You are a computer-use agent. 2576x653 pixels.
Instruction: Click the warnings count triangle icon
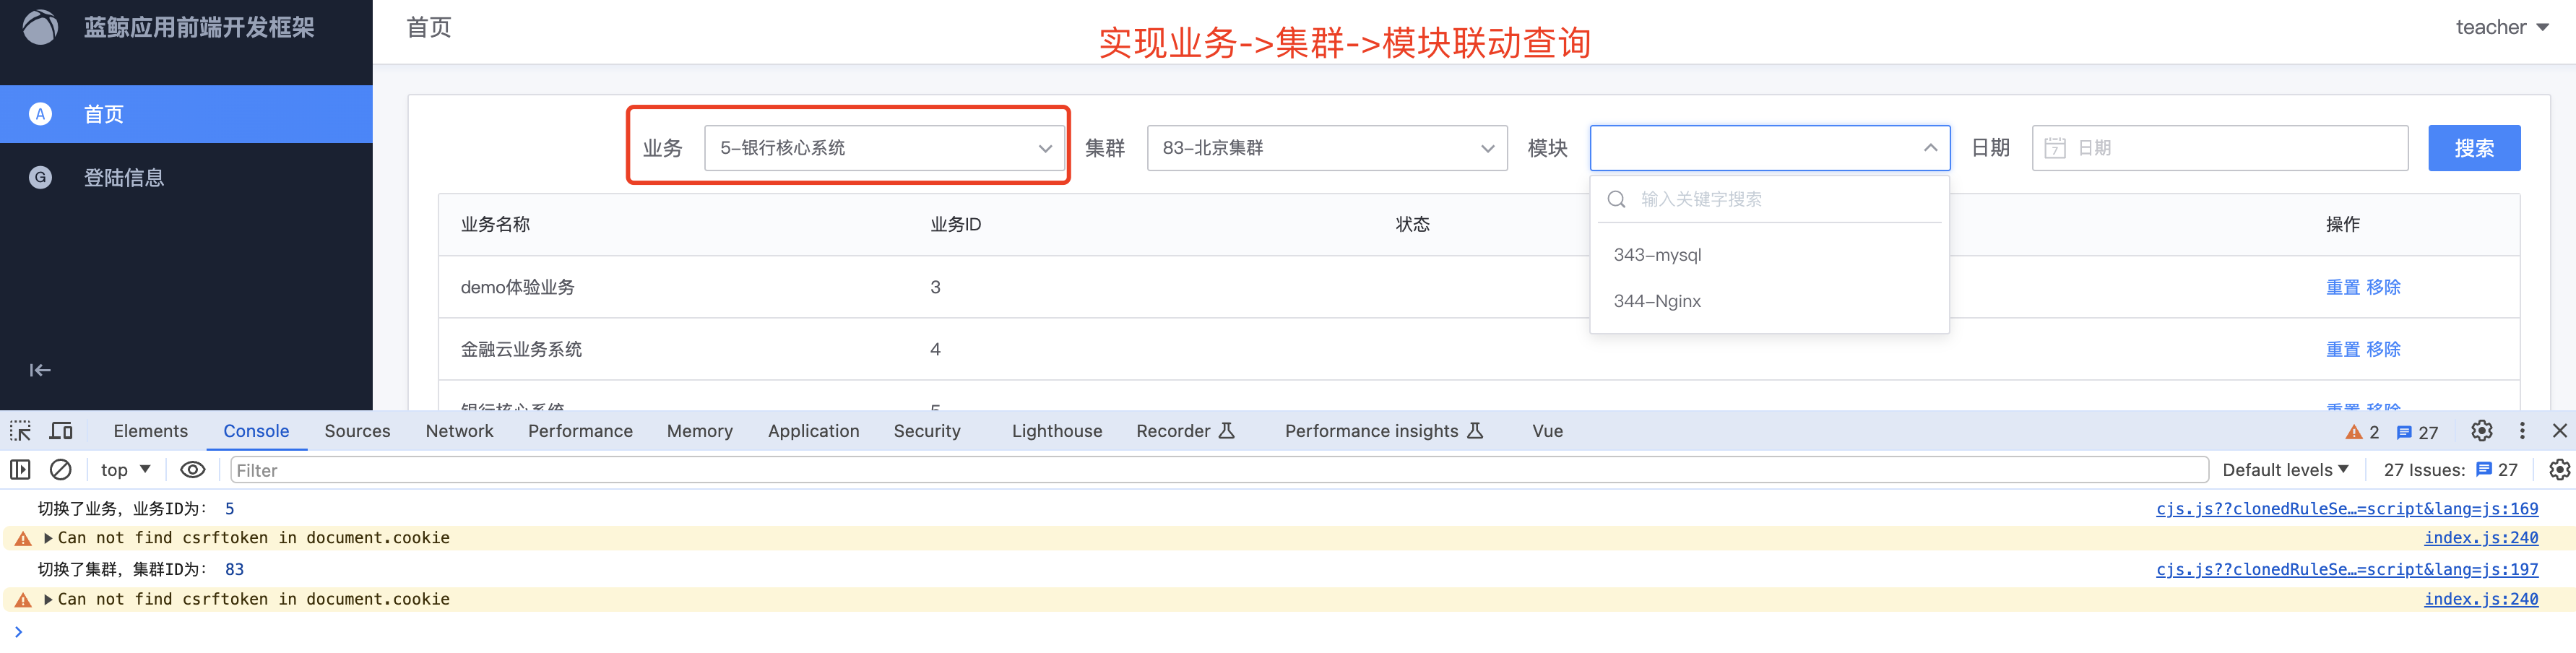pyautogui.click(x=2354, y=432)
